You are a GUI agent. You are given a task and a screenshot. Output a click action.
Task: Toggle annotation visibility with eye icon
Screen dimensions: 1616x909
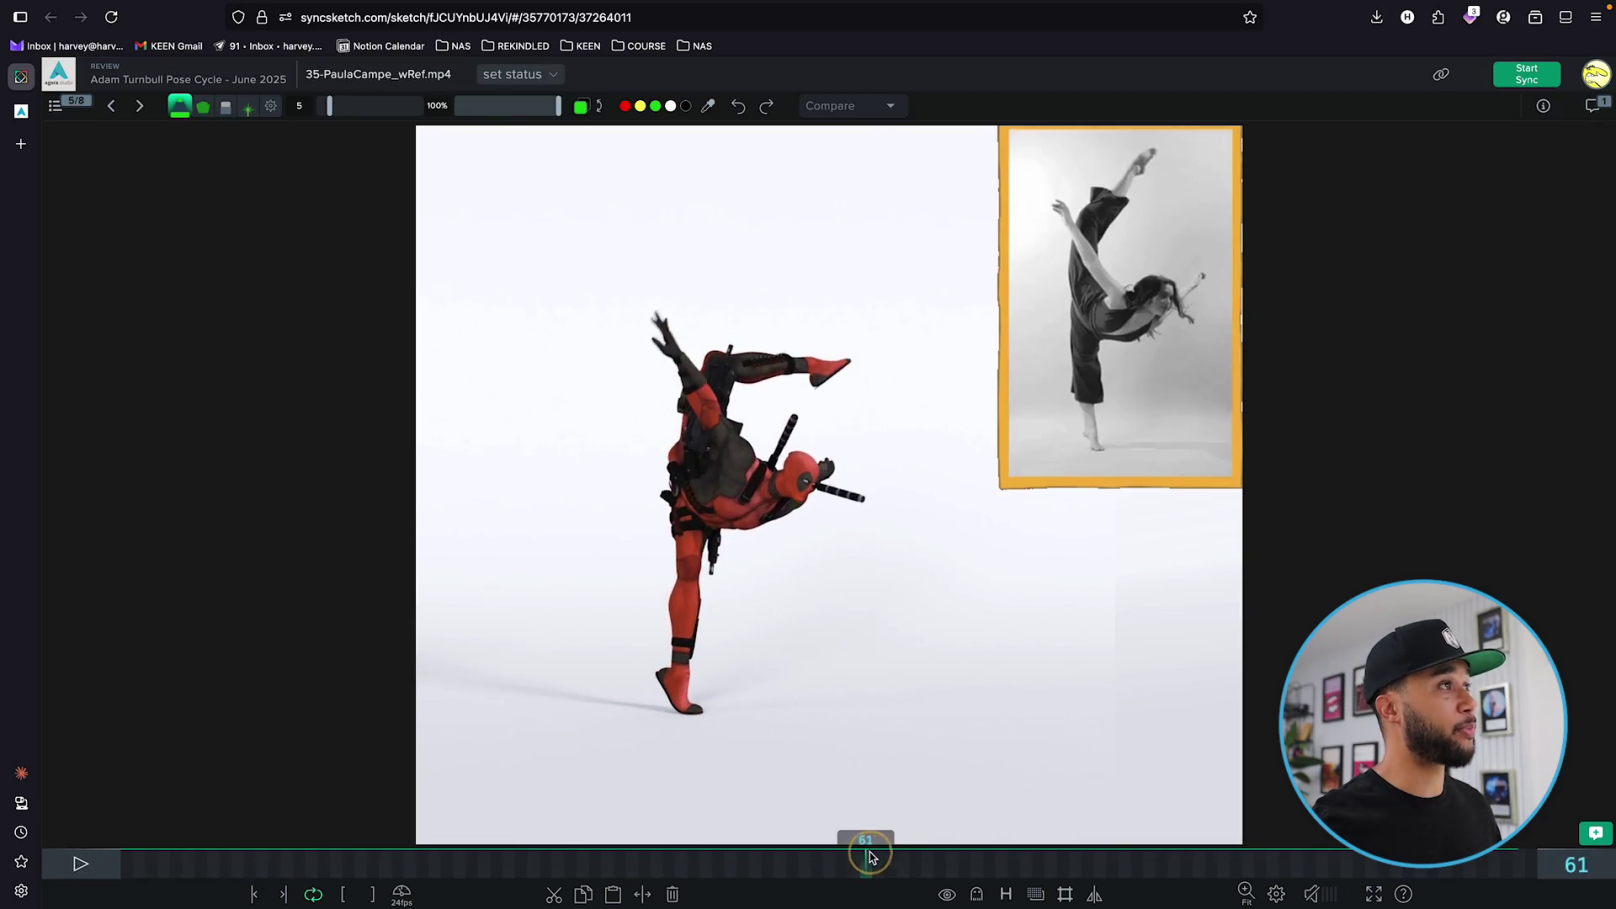947,894
